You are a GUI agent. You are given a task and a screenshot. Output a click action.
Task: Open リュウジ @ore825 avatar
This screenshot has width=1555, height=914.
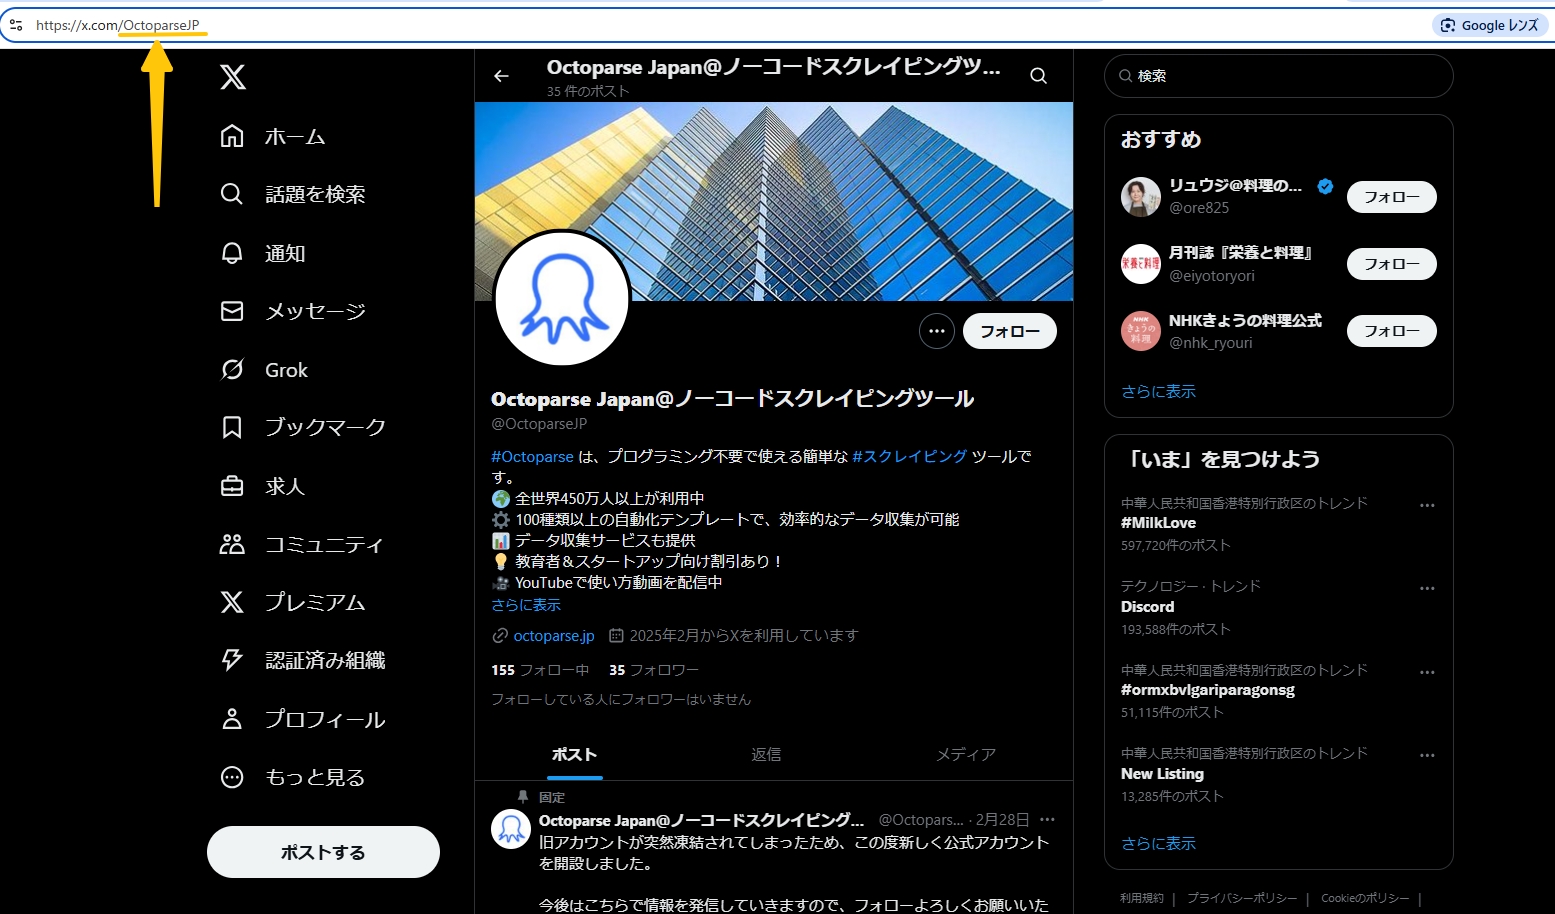(x=1141, y=197)
